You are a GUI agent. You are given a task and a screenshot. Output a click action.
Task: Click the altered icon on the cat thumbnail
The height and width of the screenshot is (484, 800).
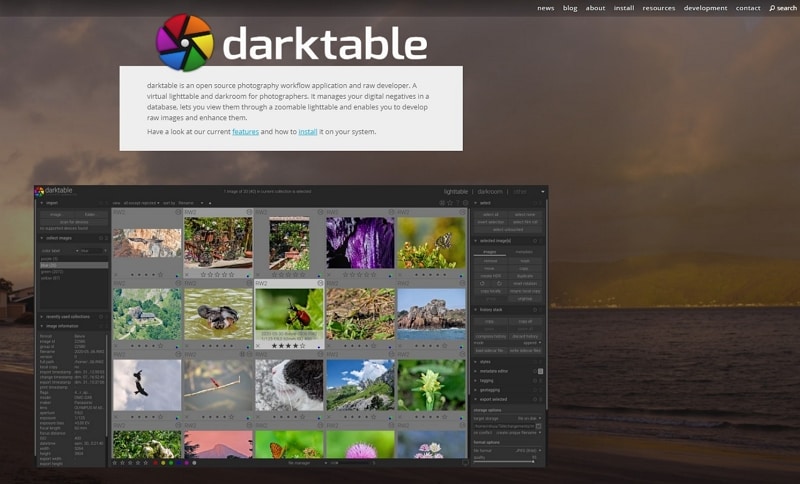(320, 354)
